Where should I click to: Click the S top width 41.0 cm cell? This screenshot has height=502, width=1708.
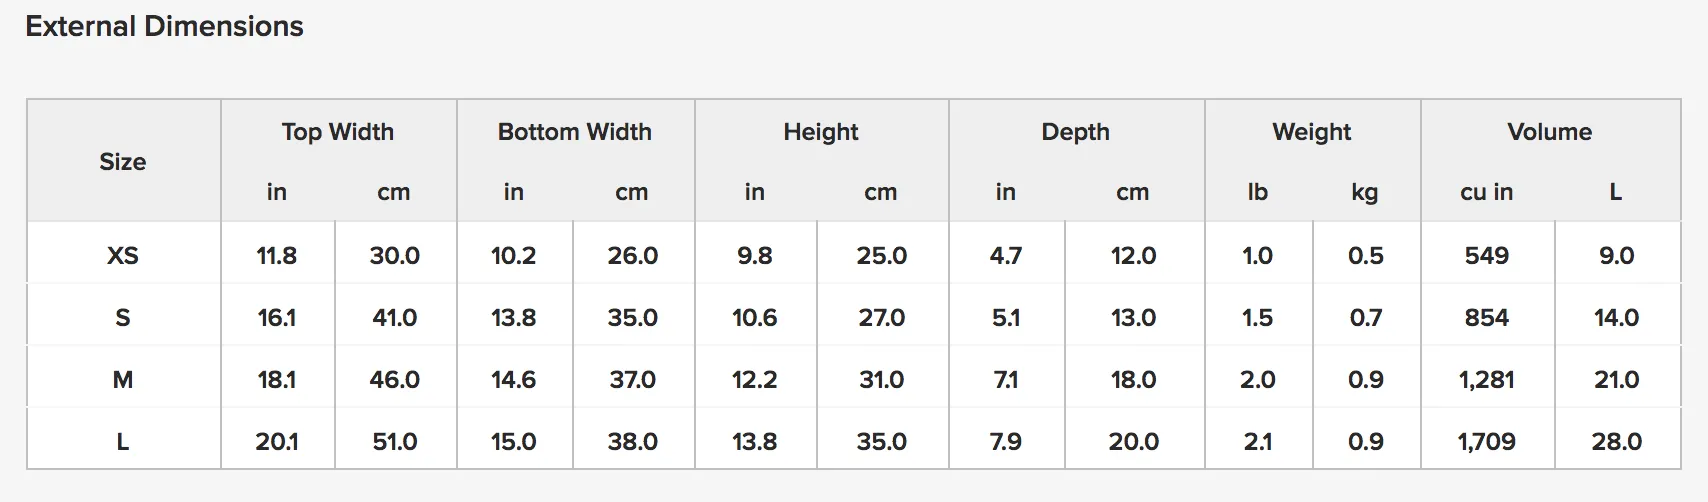point(395,317)
